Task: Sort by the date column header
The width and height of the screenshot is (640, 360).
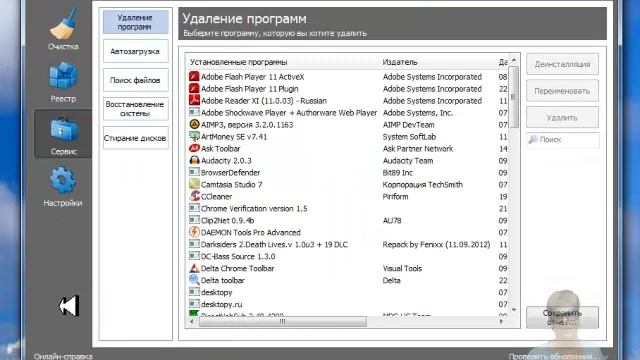Action: 502,62
